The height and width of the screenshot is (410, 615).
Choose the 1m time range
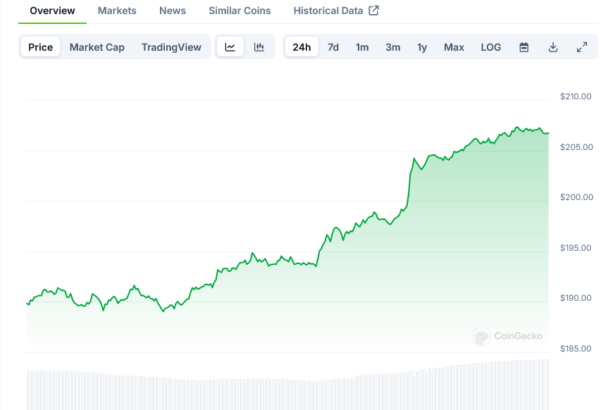click(x=362, y=47)
